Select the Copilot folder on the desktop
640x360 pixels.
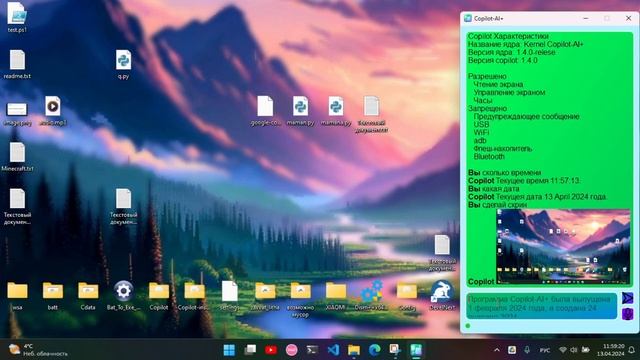click(159, 296)
